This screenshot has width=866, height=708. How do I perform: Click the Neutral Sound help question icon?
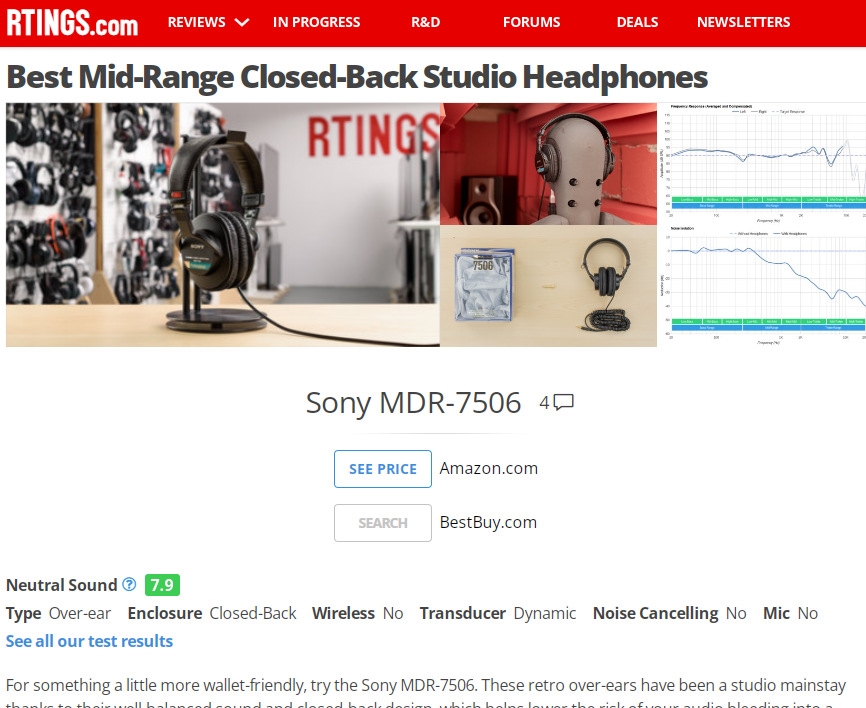click(129, 584)
